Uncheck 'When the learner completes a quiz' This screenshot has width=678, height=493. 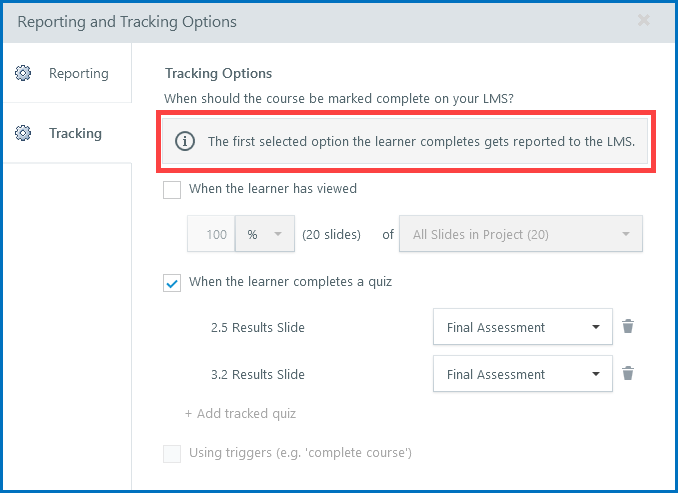pos(172,283)
